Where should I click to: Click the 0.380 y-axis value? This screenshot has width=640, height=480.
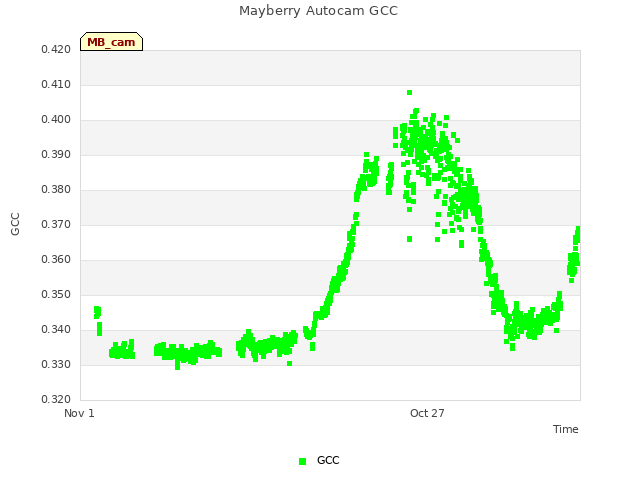56,189
